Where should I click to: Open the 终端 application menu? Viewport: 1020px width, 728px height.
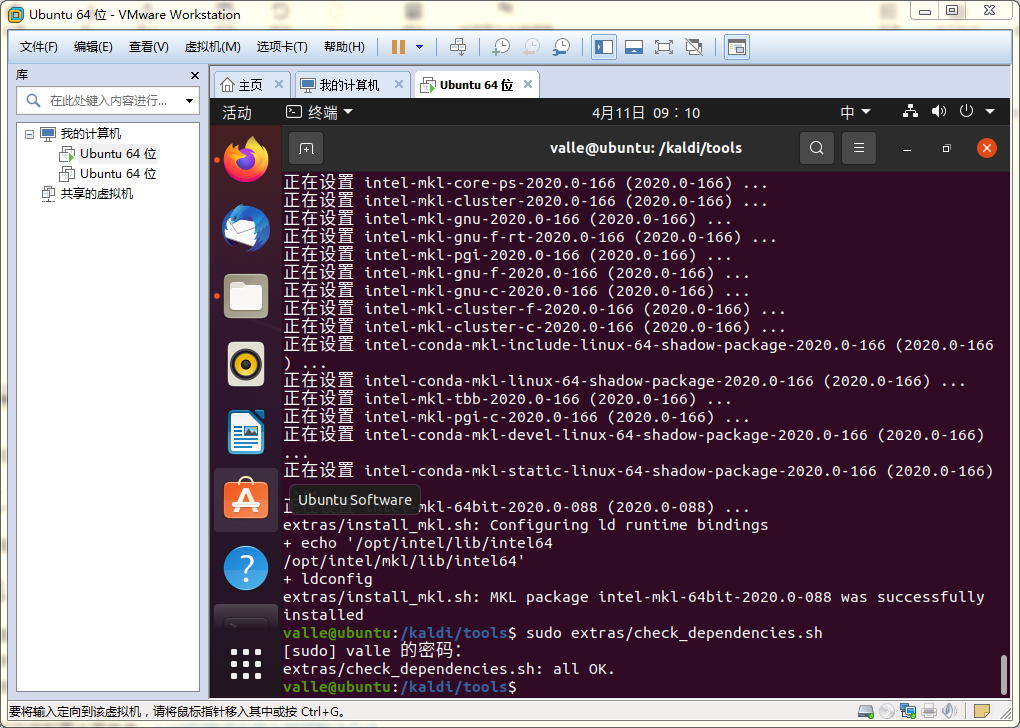click(x=319, y=113)
